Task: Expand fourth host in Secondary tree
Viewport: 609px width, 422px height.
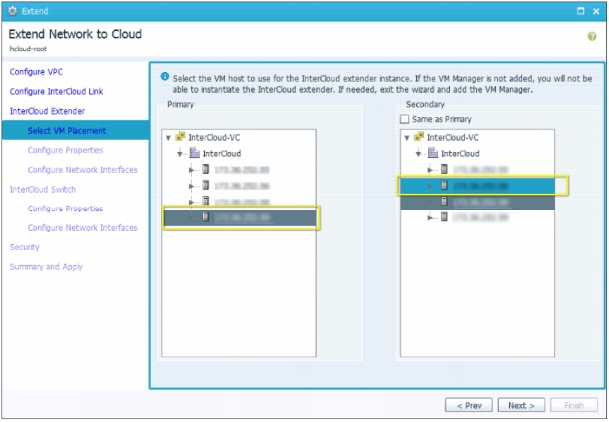Action: pyautogui.click(x=430, y=218)
